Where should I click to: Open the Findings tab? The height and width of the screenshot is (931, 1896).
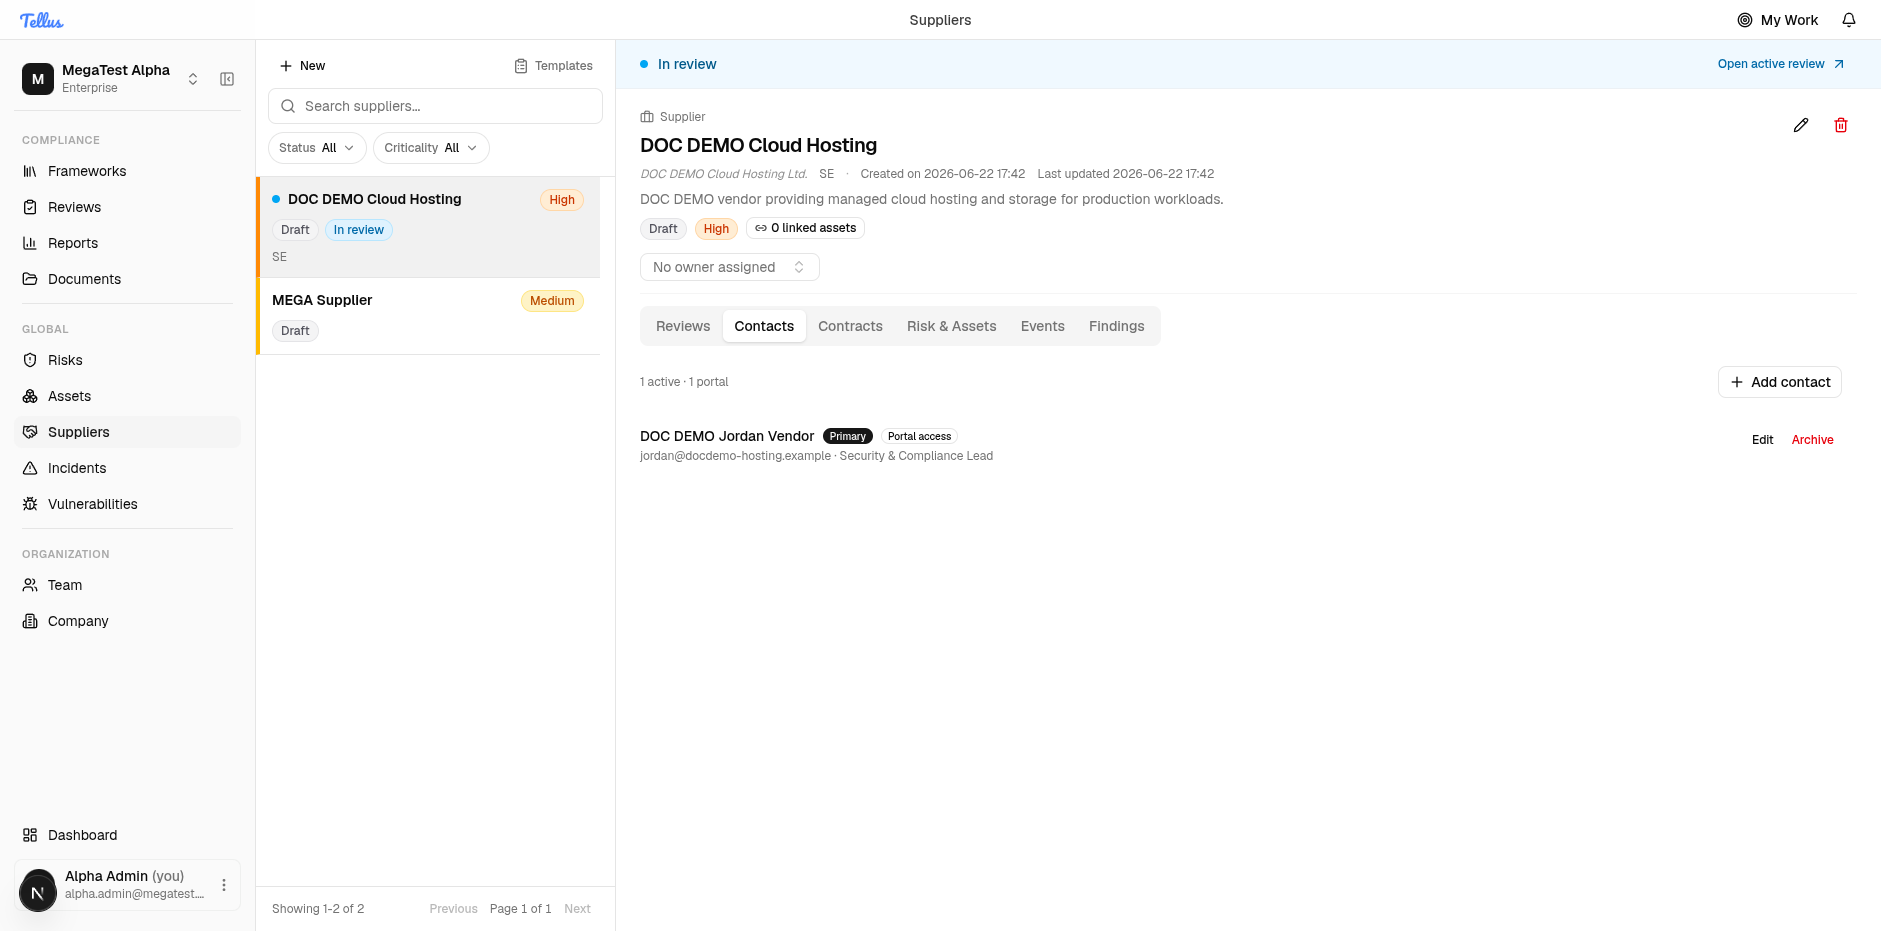1116,326
